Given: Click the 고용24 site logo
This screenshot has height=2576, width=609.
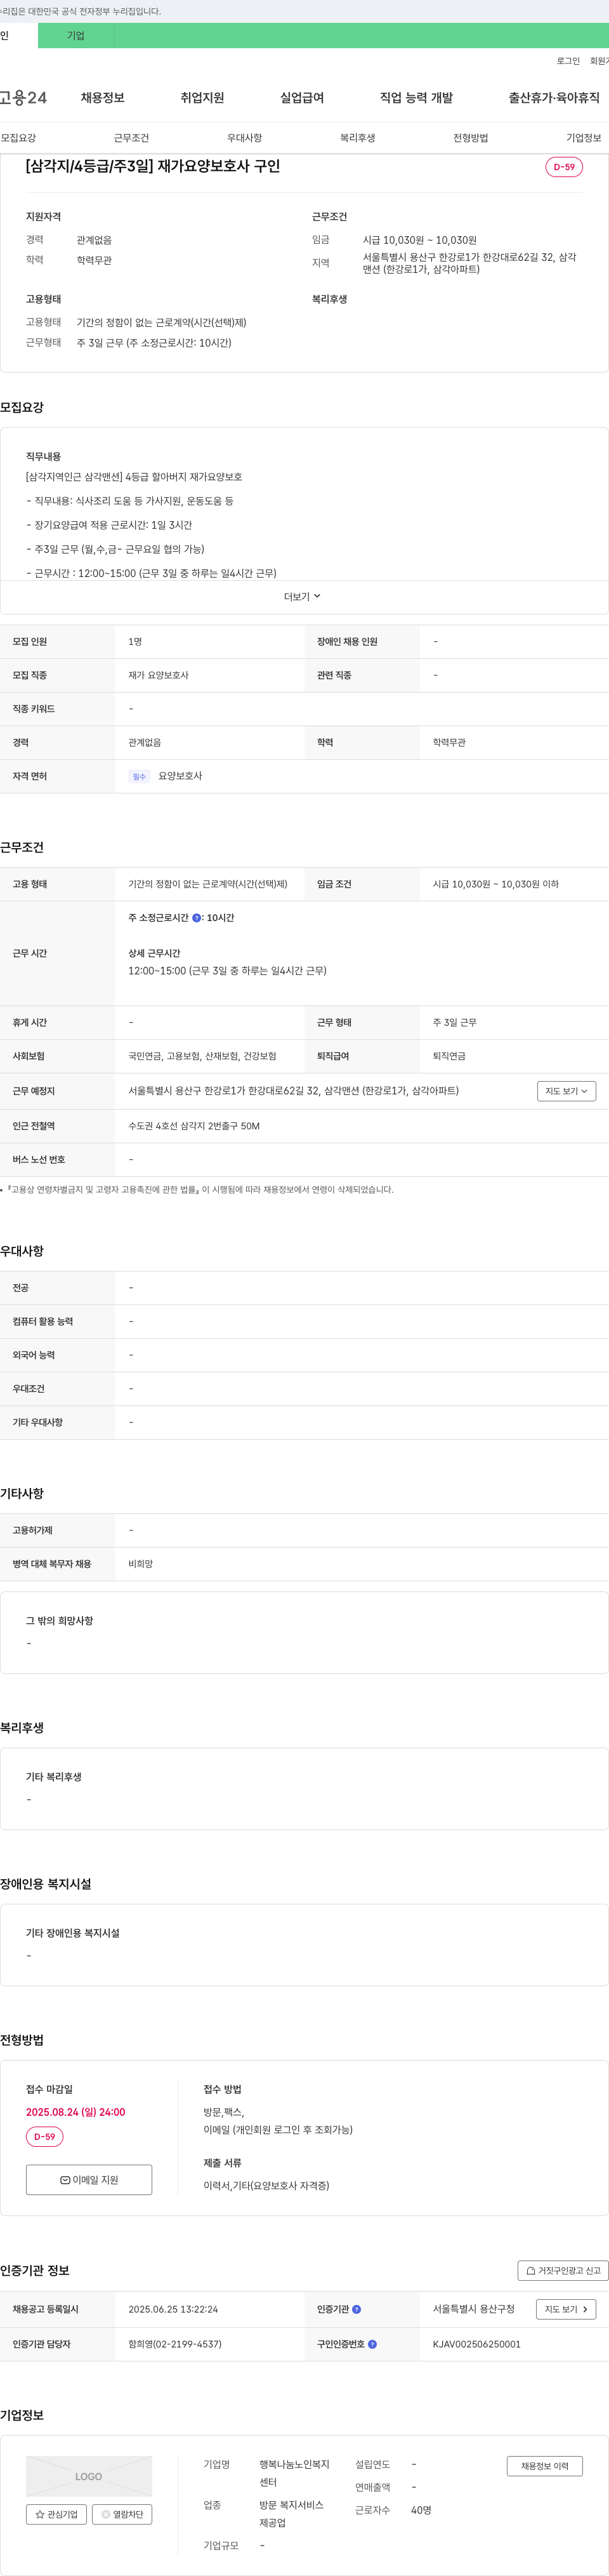Looking at the screenshot, I should click(x=23, y=98).
